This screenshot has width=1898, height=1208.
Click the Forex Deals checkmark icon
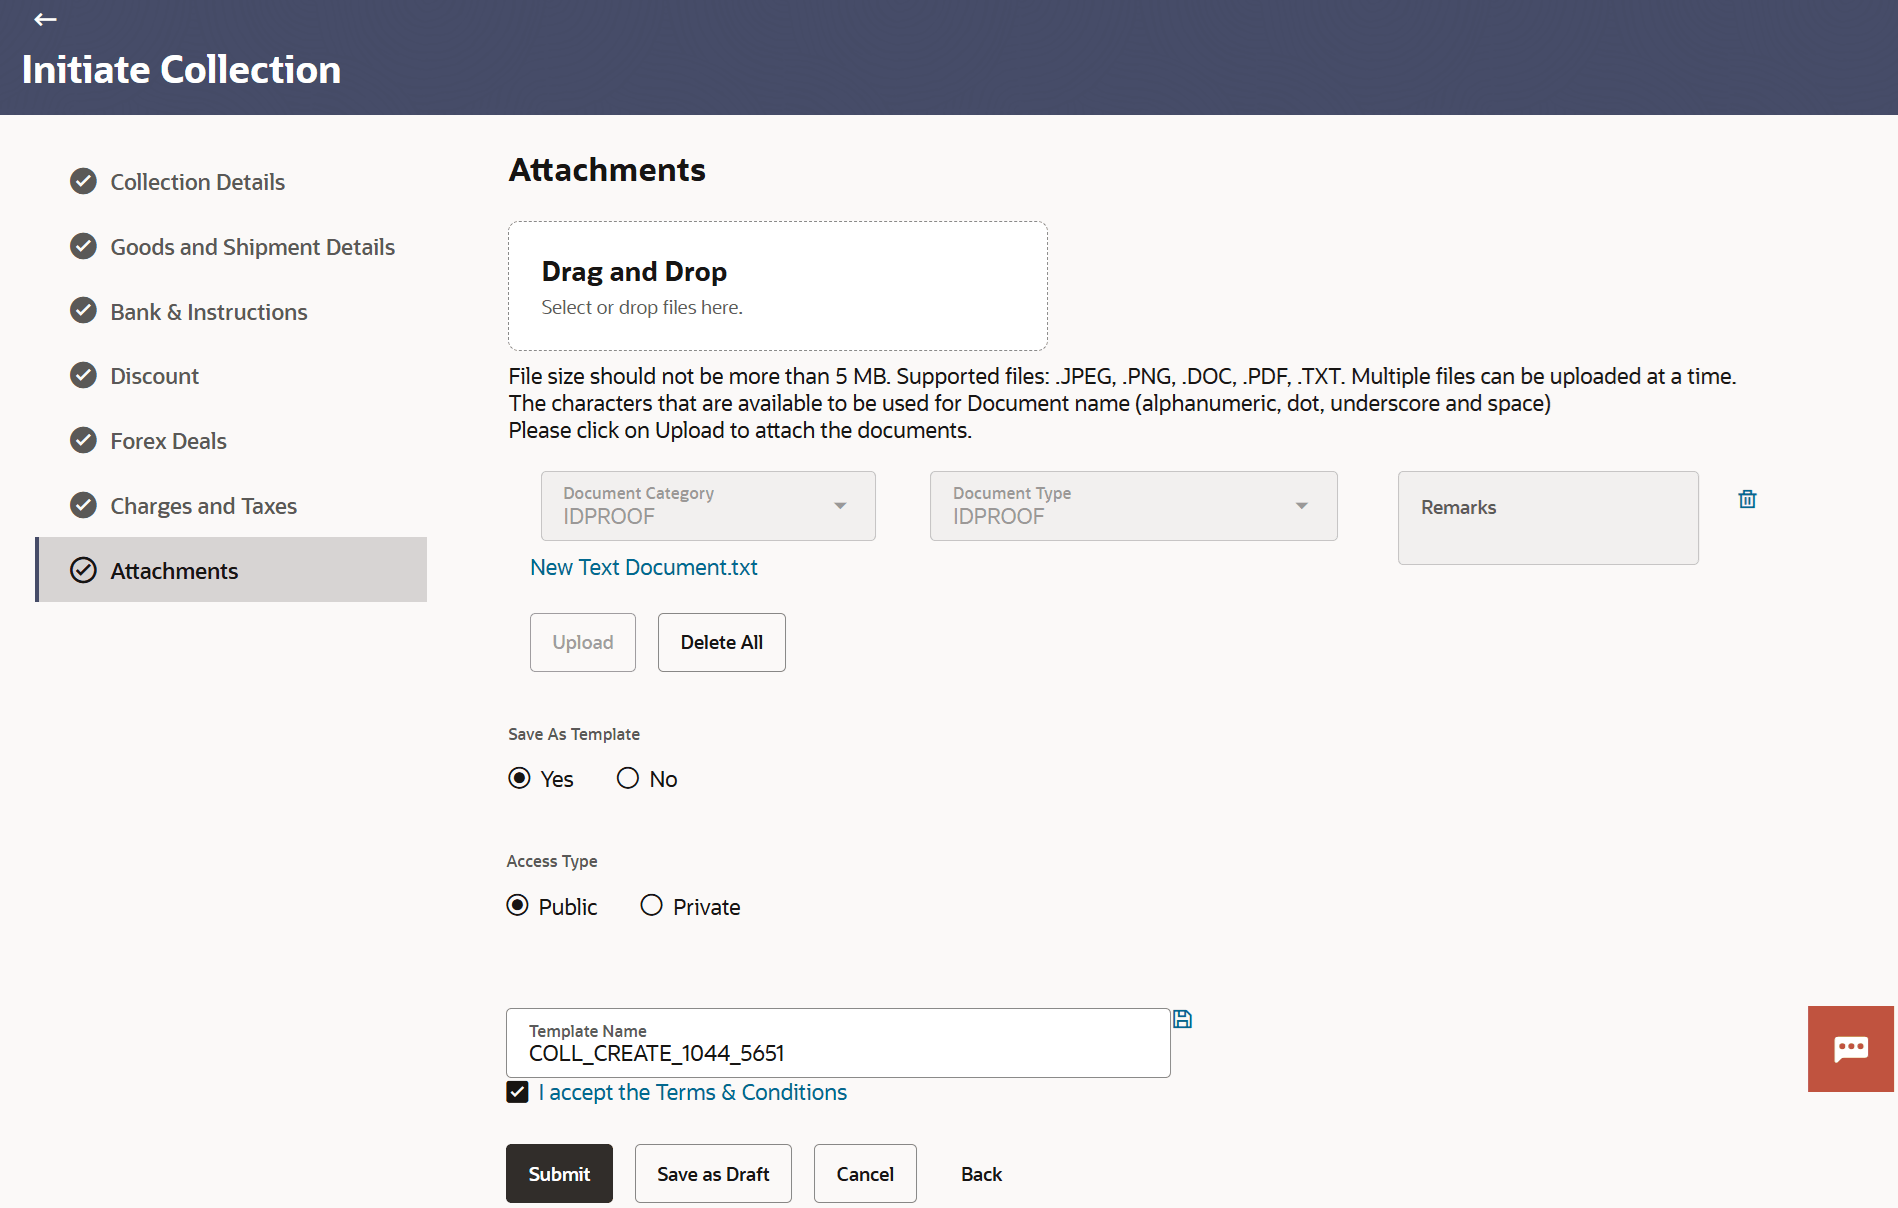[x=84, y=440]
